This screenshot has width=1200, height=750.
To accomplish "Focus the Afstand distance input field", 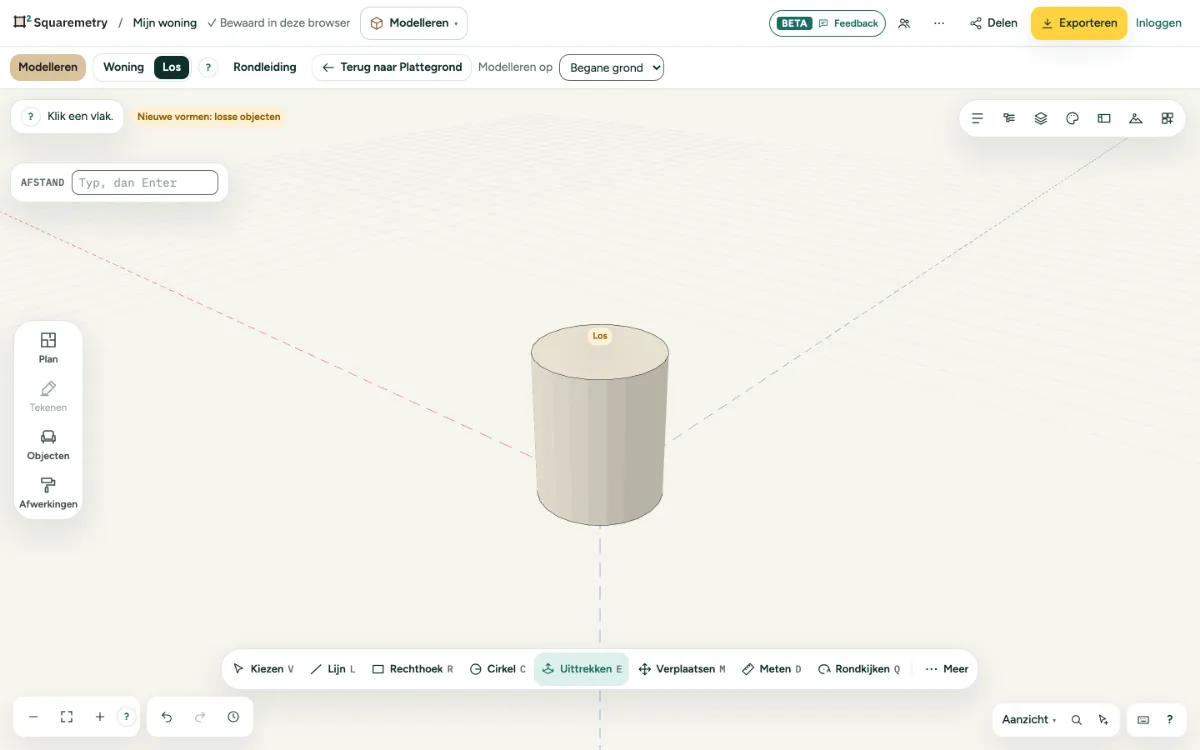I will pos(145,183).
